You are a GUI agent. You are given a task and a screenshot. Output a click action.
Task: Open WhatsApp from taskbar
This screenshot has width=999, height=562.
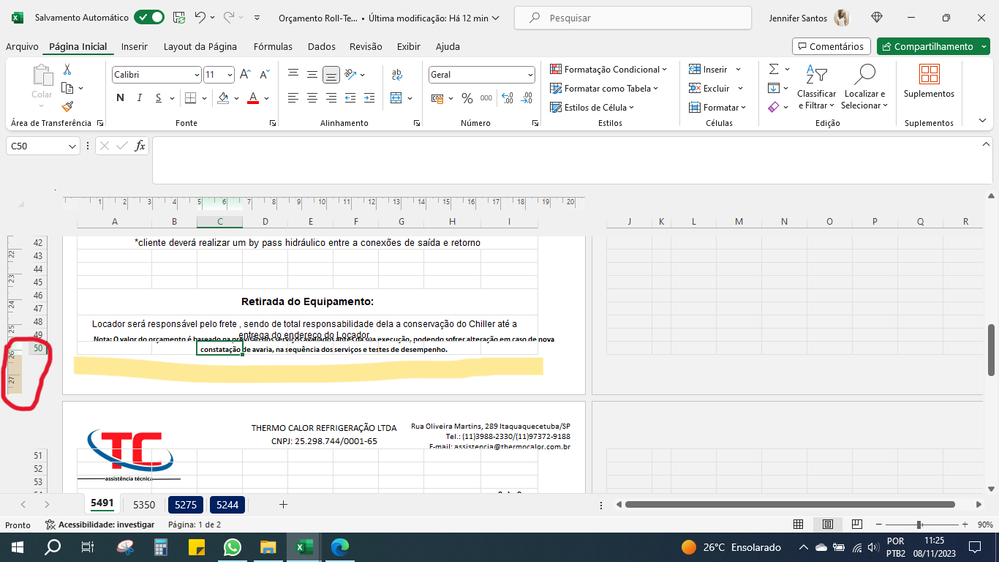233,547
